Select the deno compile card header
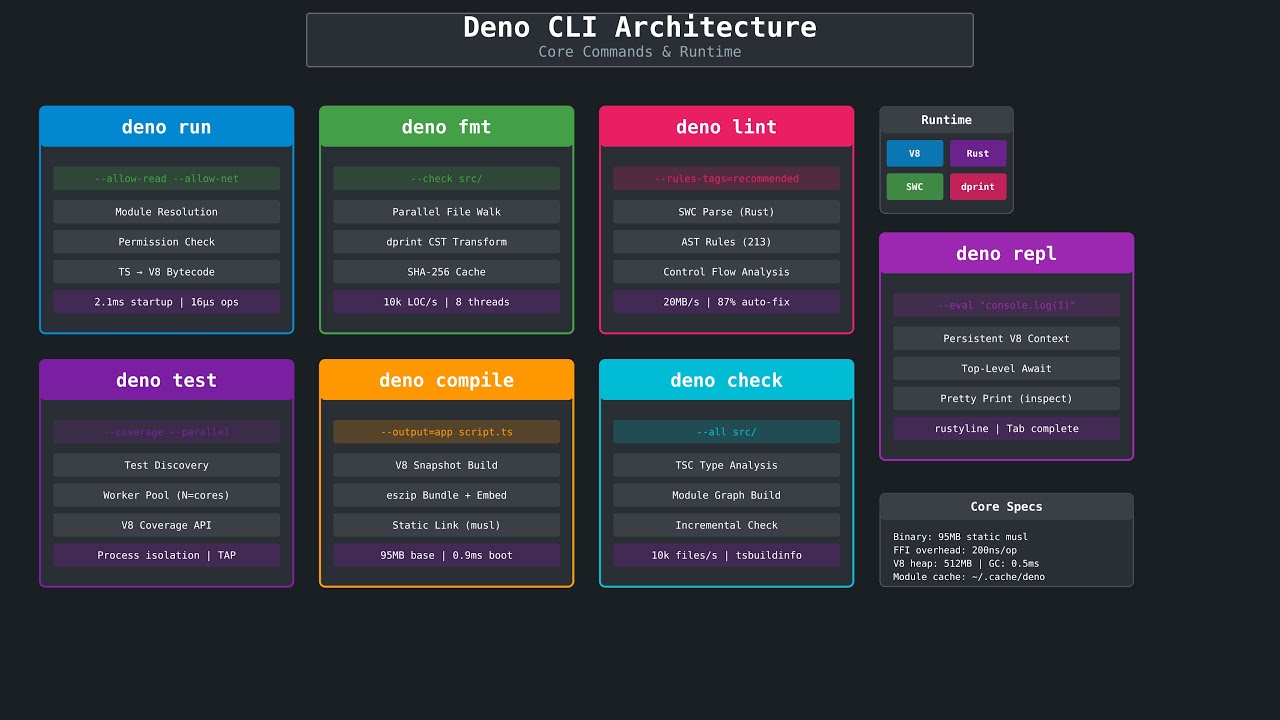Screen dimensions: 1280x720 pyautogui.click(x=447, y=380)
